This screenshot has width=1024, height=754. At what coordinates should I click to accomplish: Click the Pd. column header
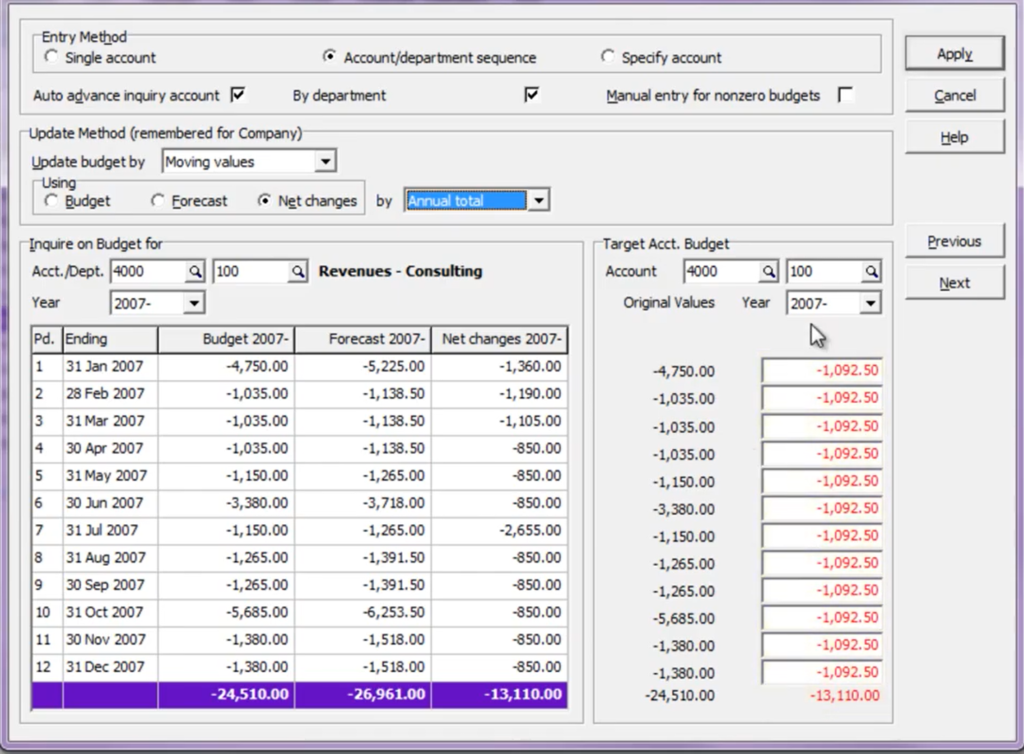coord(47,339)
